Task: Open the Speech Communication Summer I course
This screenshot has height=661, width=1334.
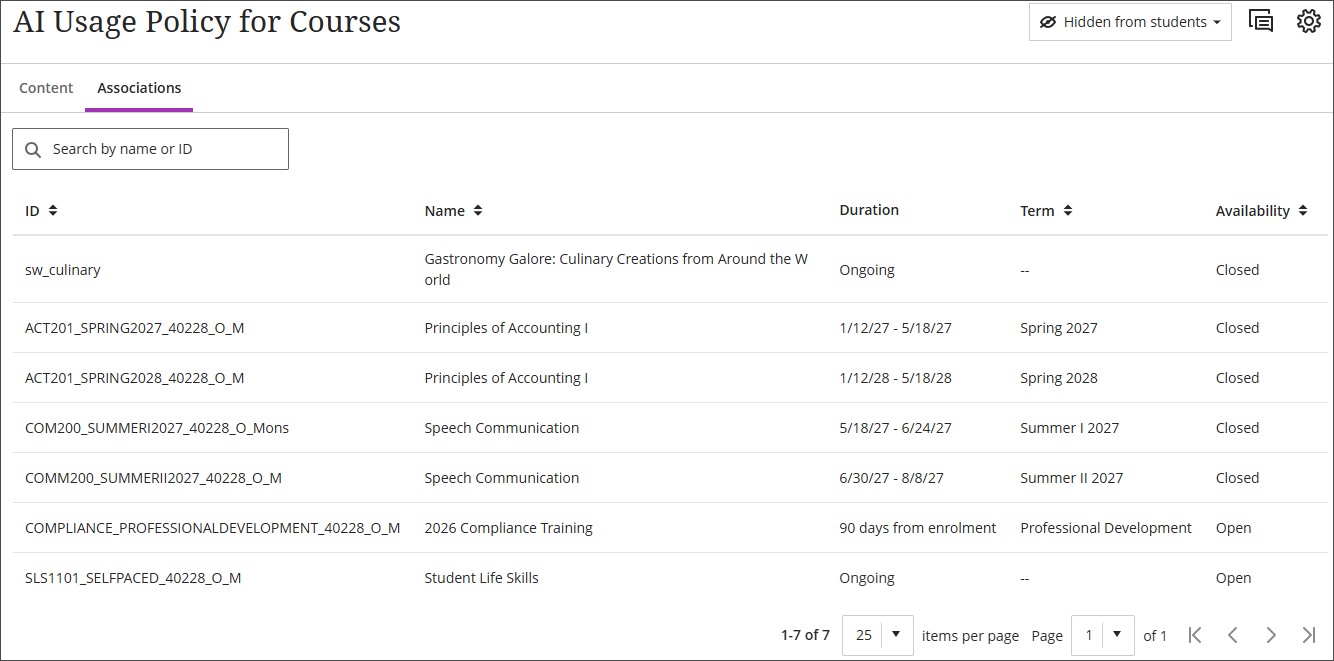Action: (x=501, y=427)
